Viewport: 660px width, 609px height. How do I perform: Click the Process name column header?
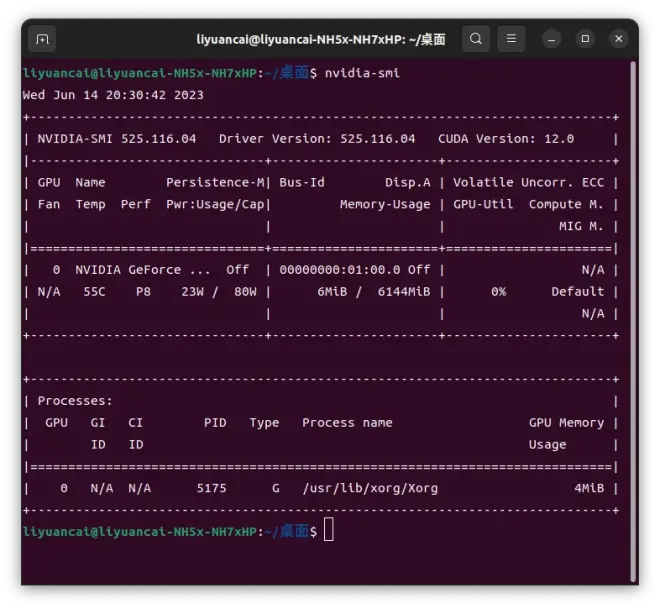pos(347,423)
